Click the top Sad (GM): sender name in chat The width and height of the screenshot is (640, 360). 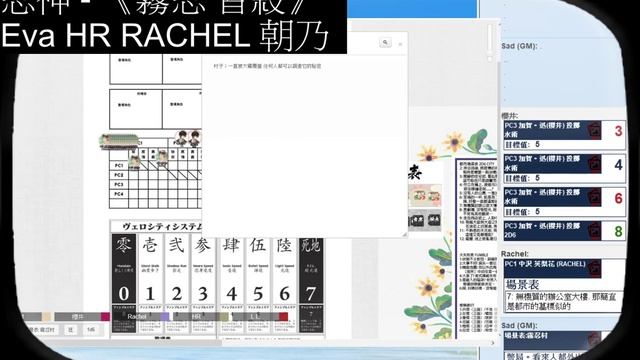coord(519,46)
